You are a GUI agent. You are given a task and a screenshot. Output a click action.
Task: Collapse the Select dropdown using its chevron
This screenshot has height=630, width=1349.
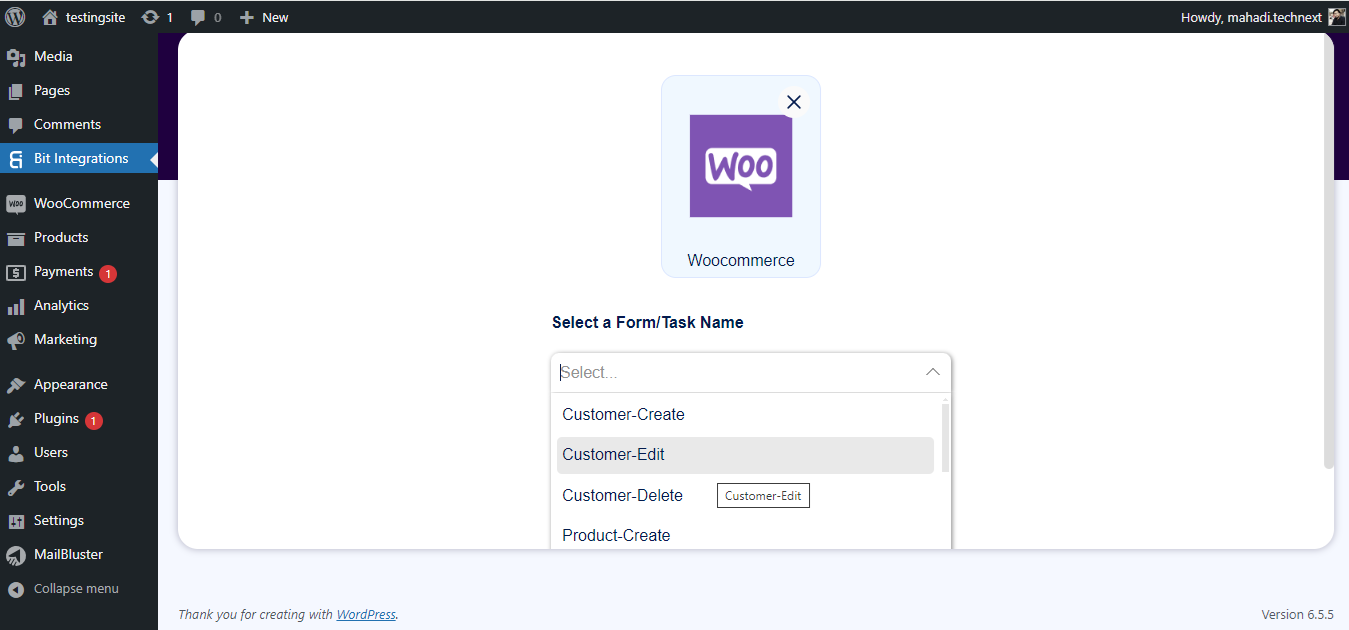pos(933,372)
